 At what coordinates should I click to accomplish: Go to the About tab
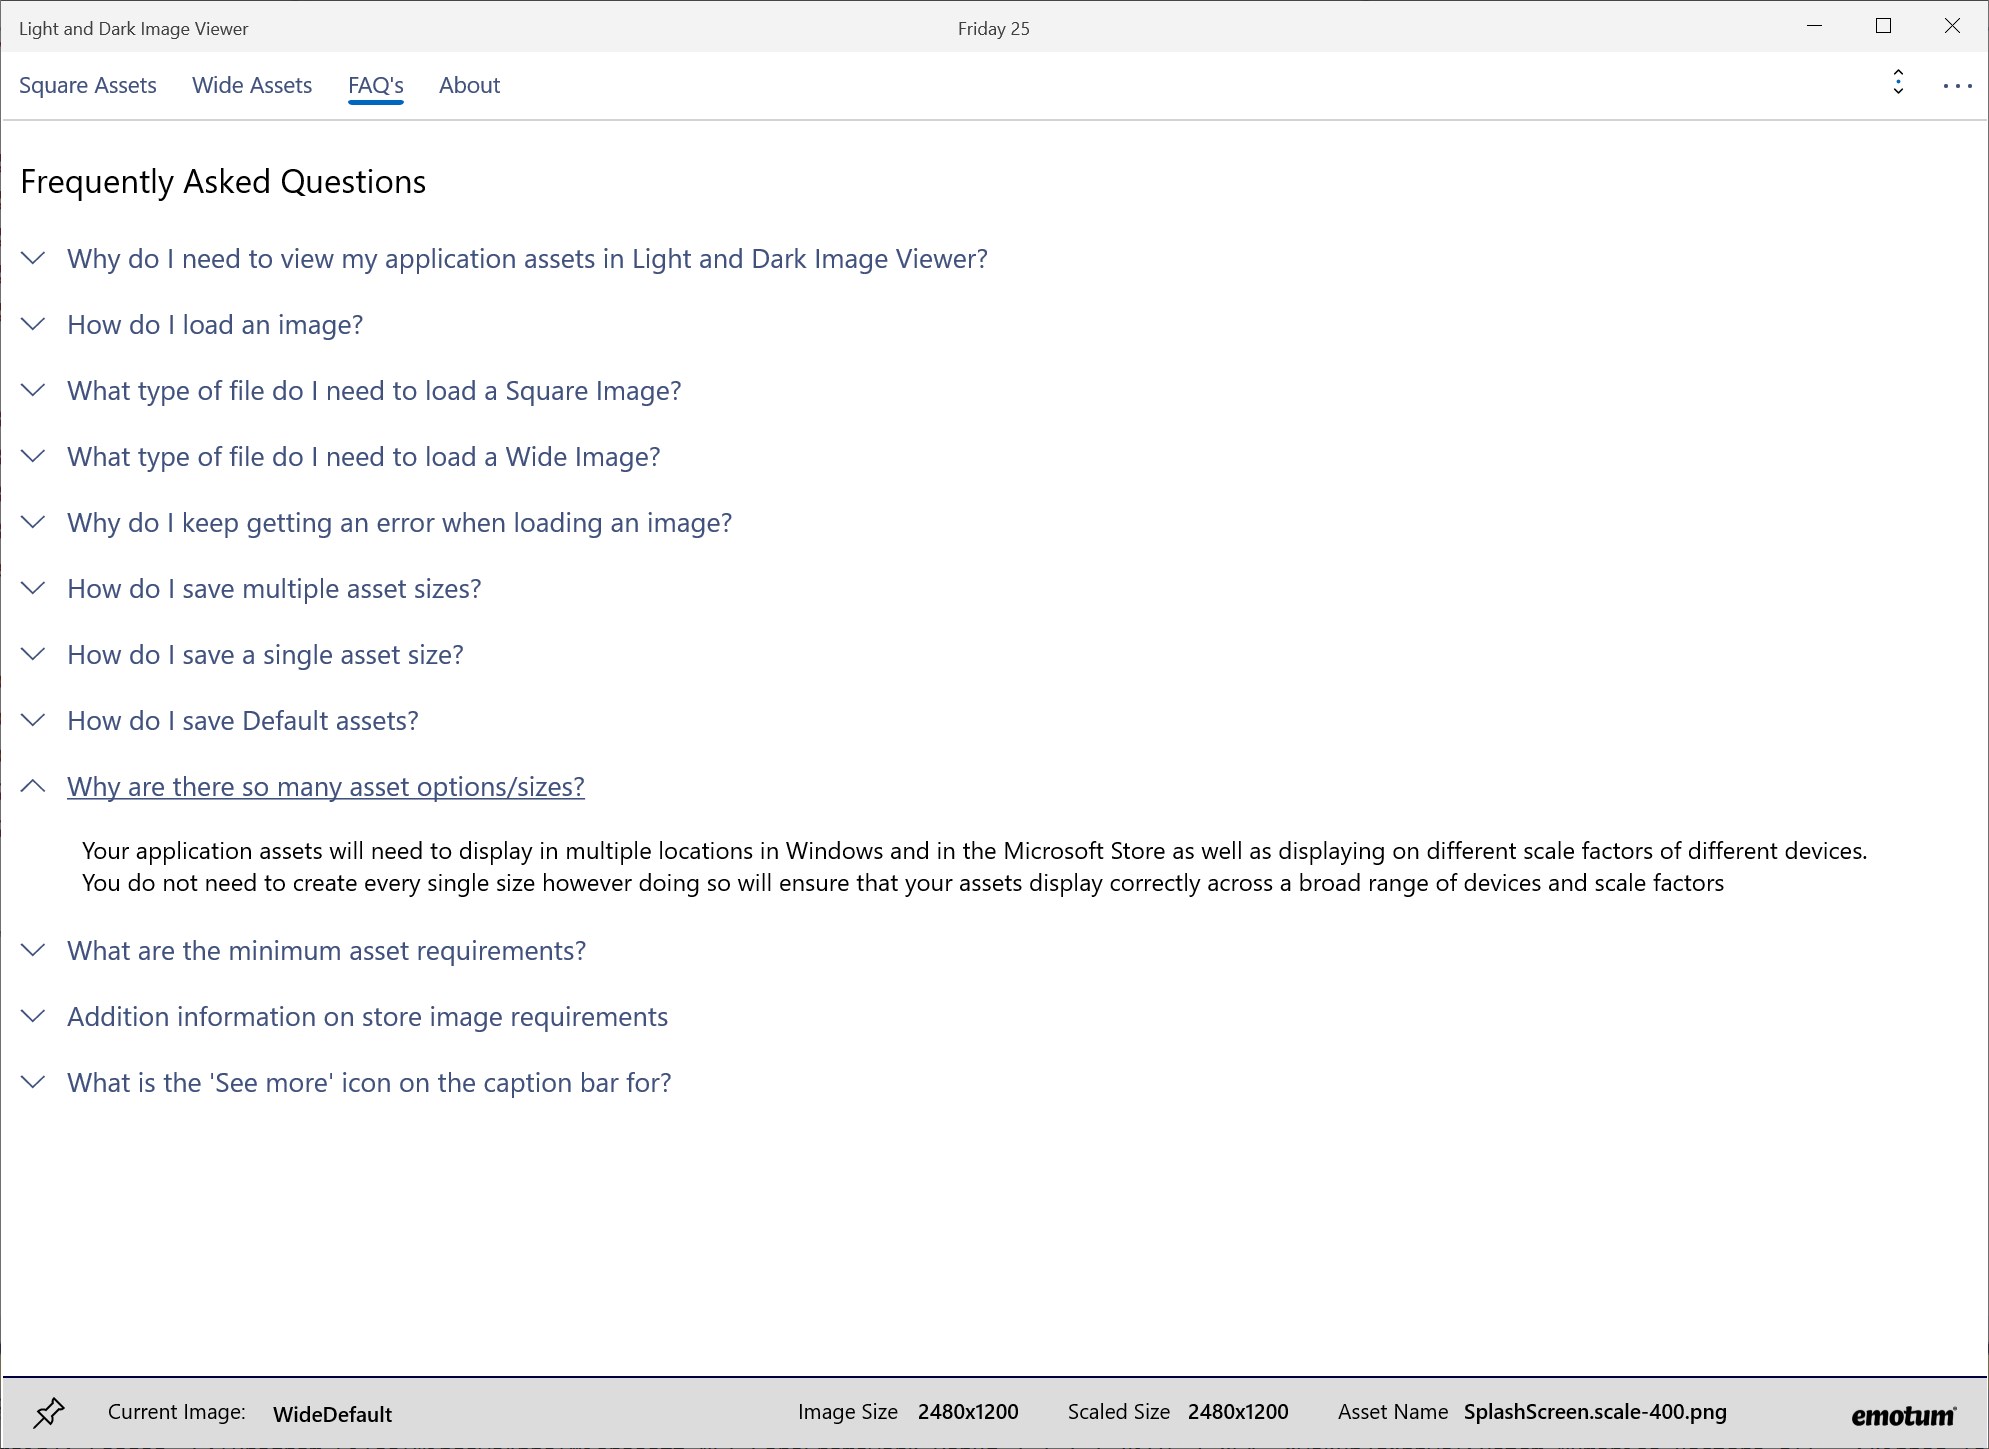pos(469,85)
